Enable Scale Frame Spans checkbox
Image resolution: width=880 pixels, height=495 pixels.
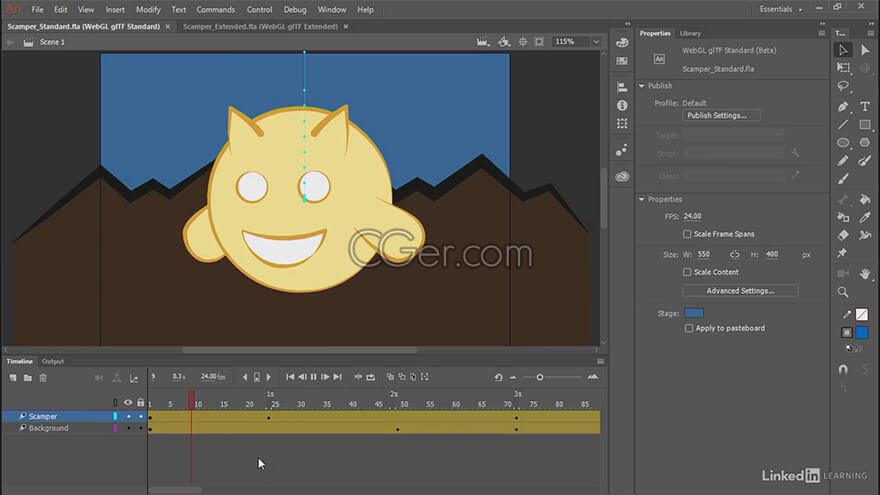pos(687,234)
